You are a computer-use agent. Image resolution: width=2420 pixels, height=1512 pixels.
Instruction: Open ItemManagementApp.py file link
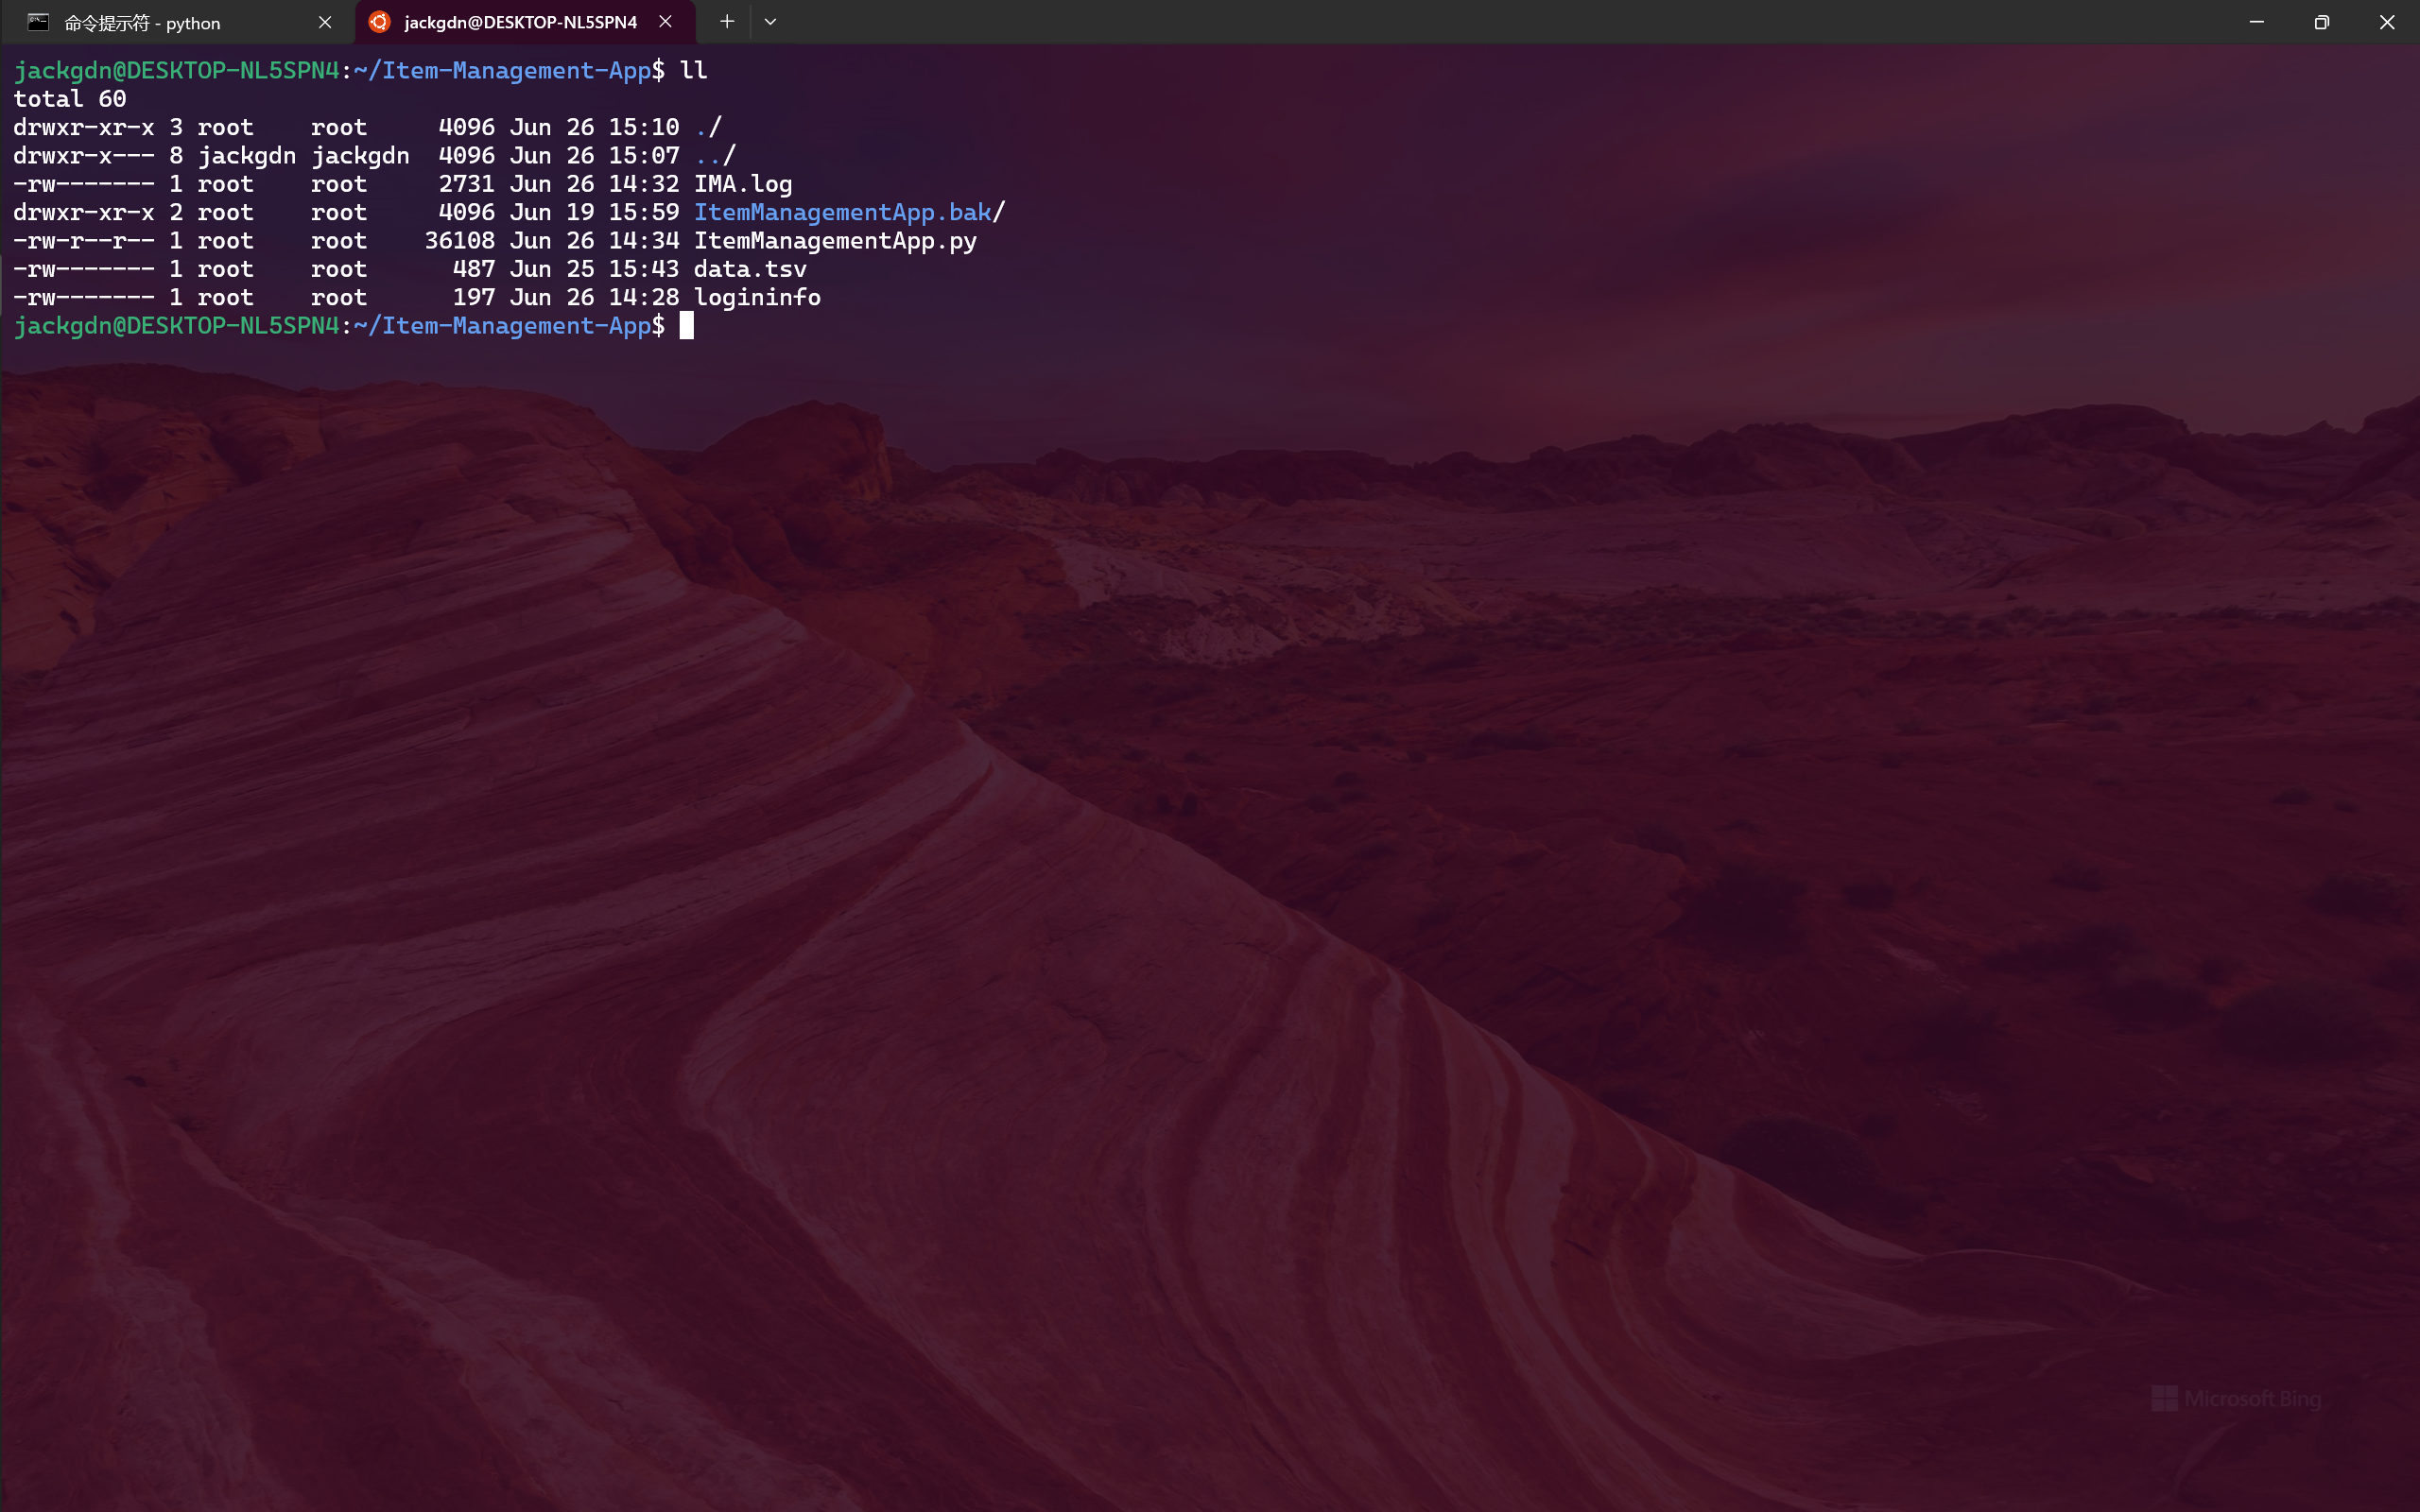(x=835, y=240)
